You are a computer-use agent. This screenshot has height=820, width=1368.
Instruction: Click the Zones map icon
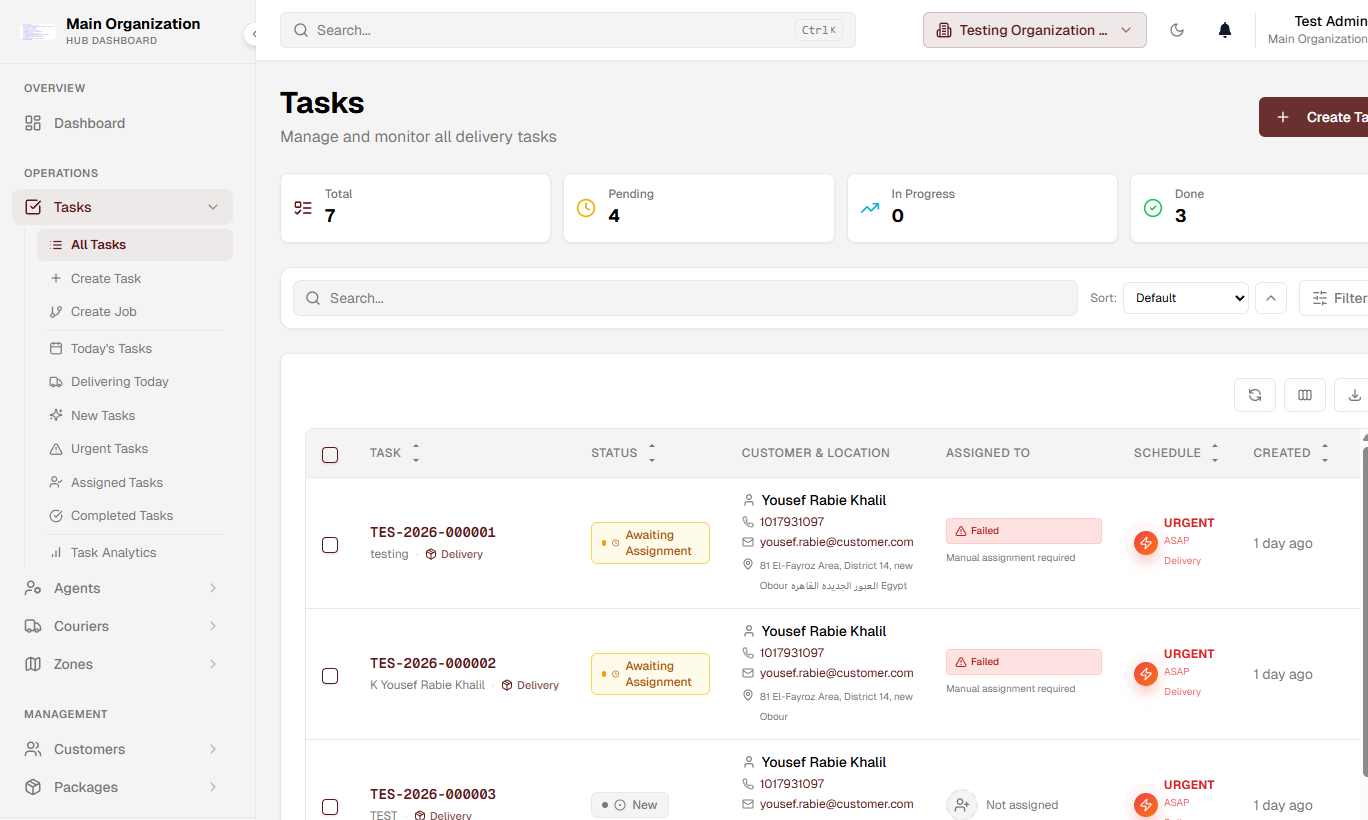click(x=33, y=664)
